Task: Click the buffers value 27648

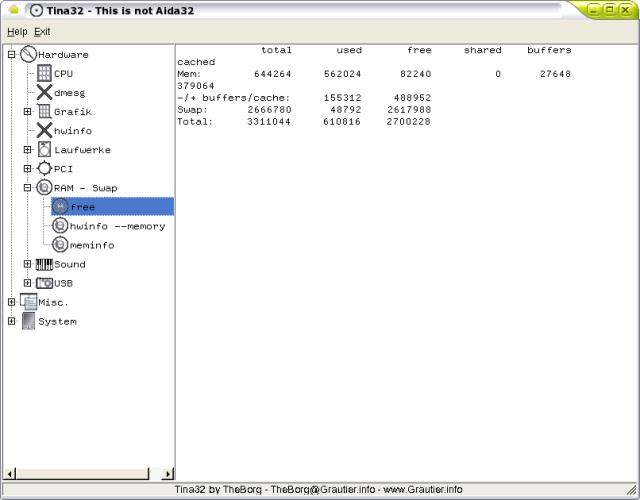Action: coord(555,74)
